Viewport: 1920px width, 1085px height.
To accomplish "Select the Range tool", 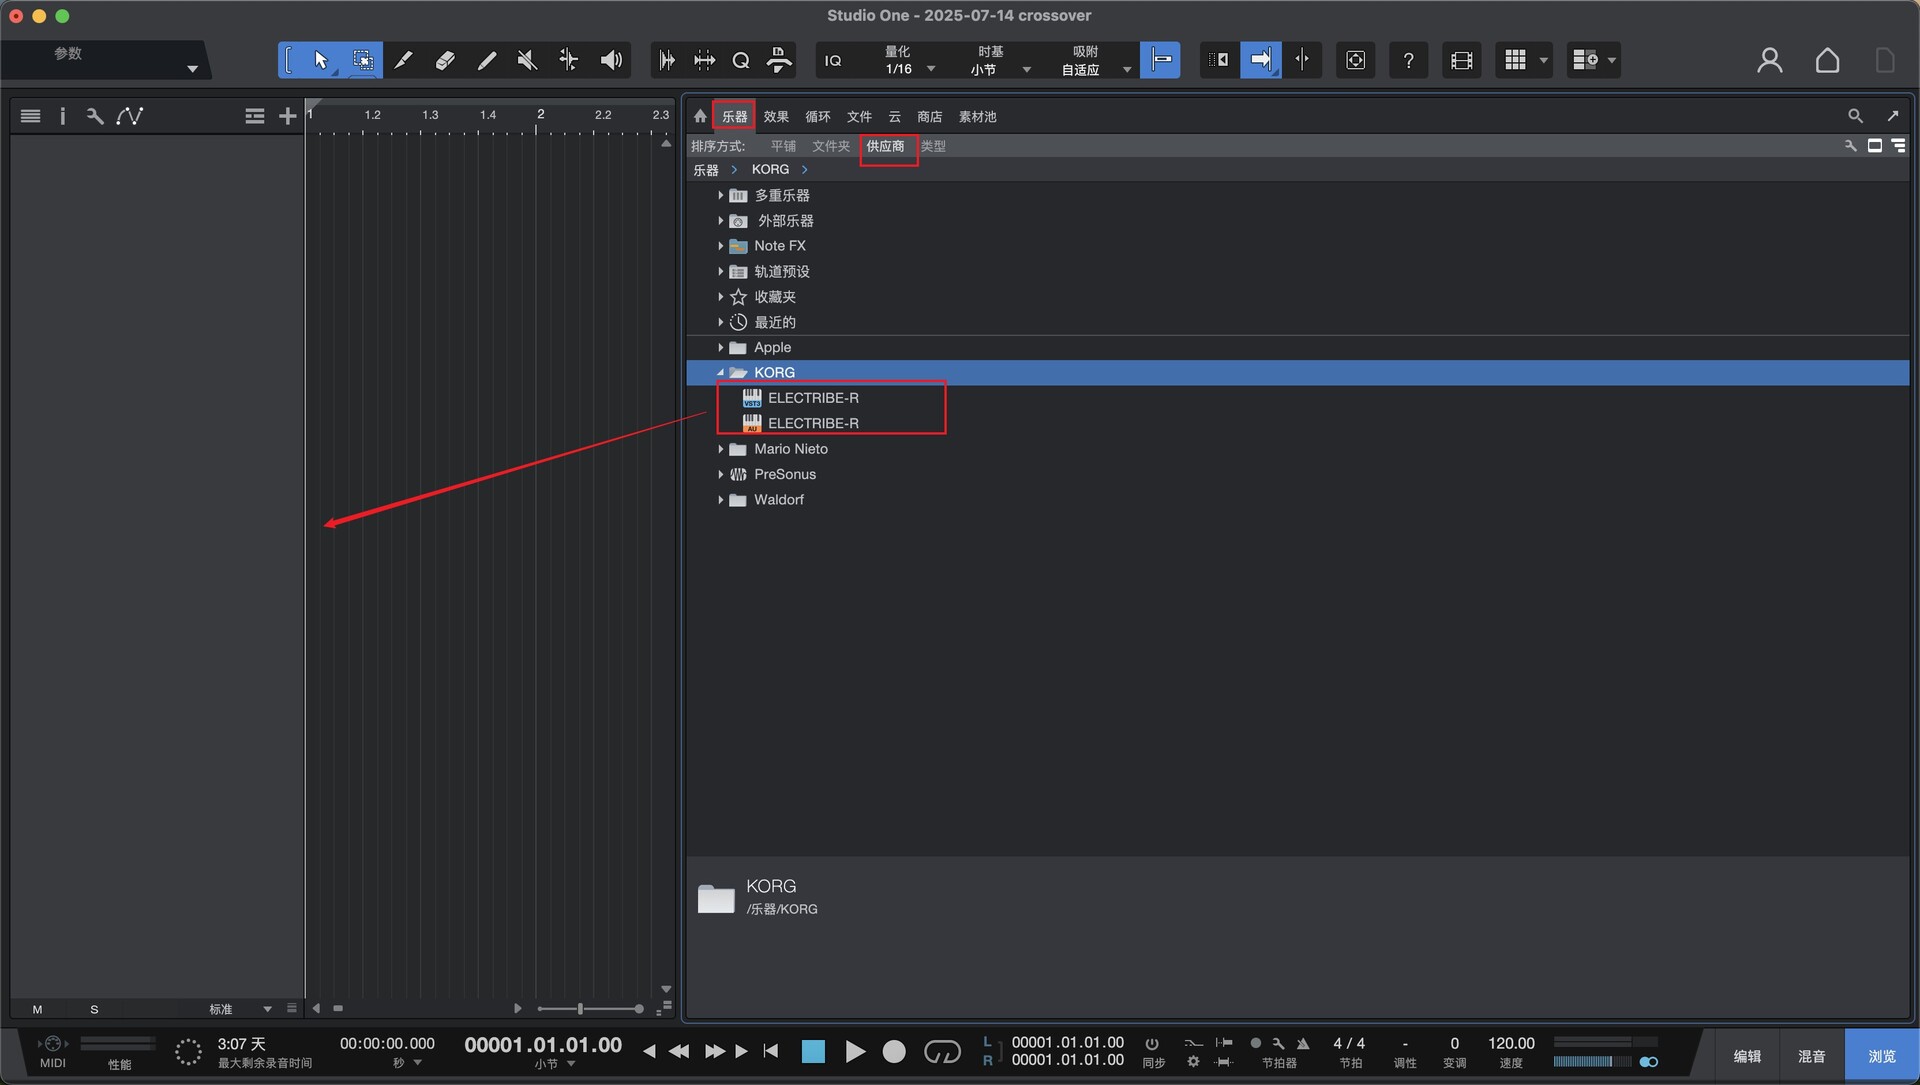I will coord(362,61).
